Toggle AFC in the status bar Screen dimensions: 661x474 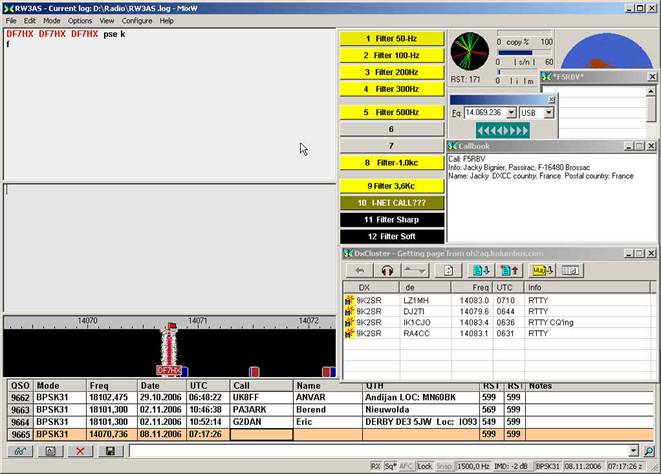pos(406,466)
